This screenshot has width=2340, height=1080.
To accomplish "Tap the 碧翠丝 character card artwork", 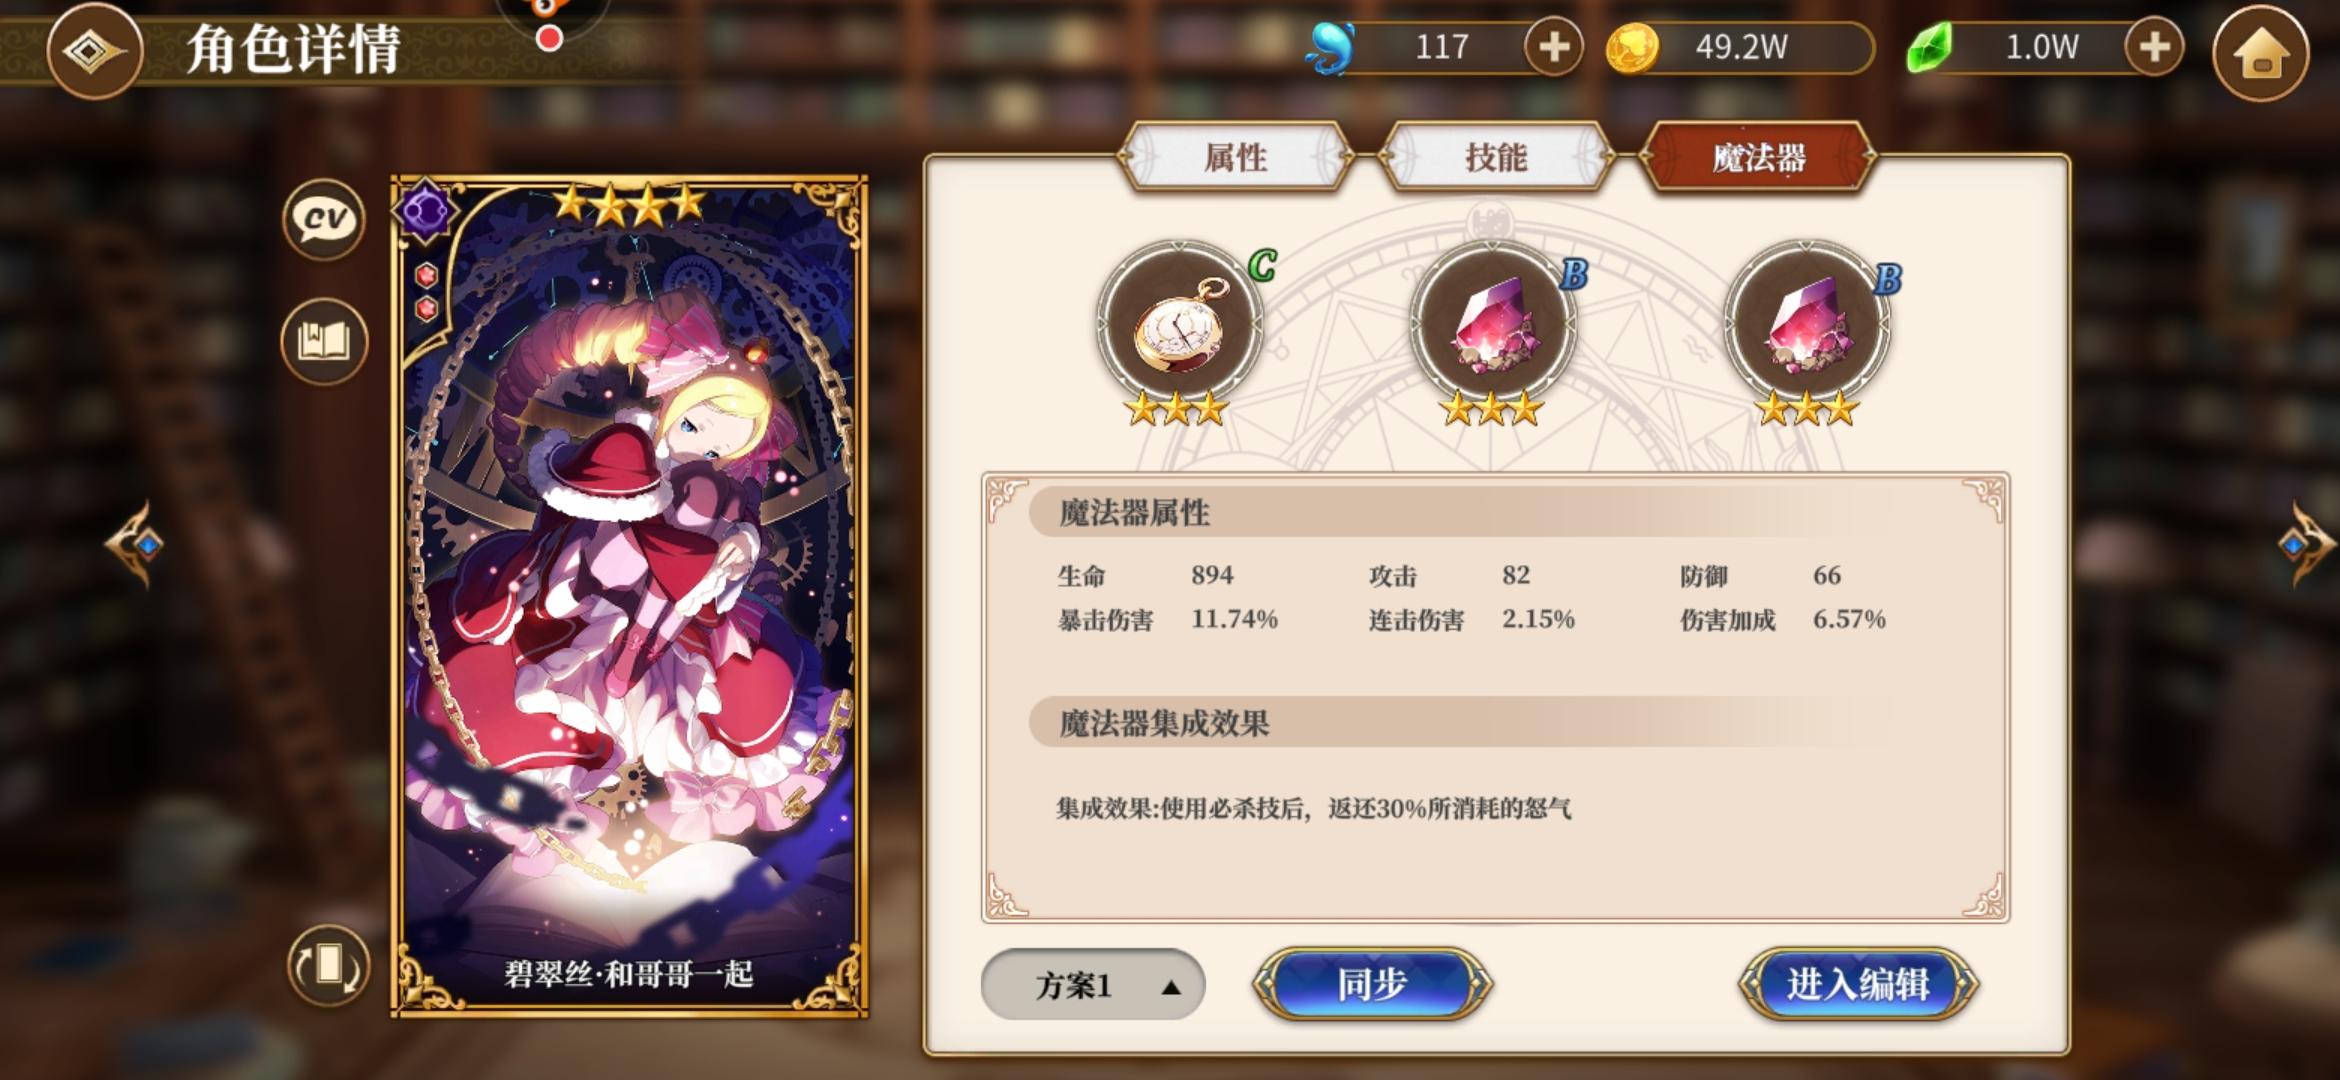I will [629, 597].
